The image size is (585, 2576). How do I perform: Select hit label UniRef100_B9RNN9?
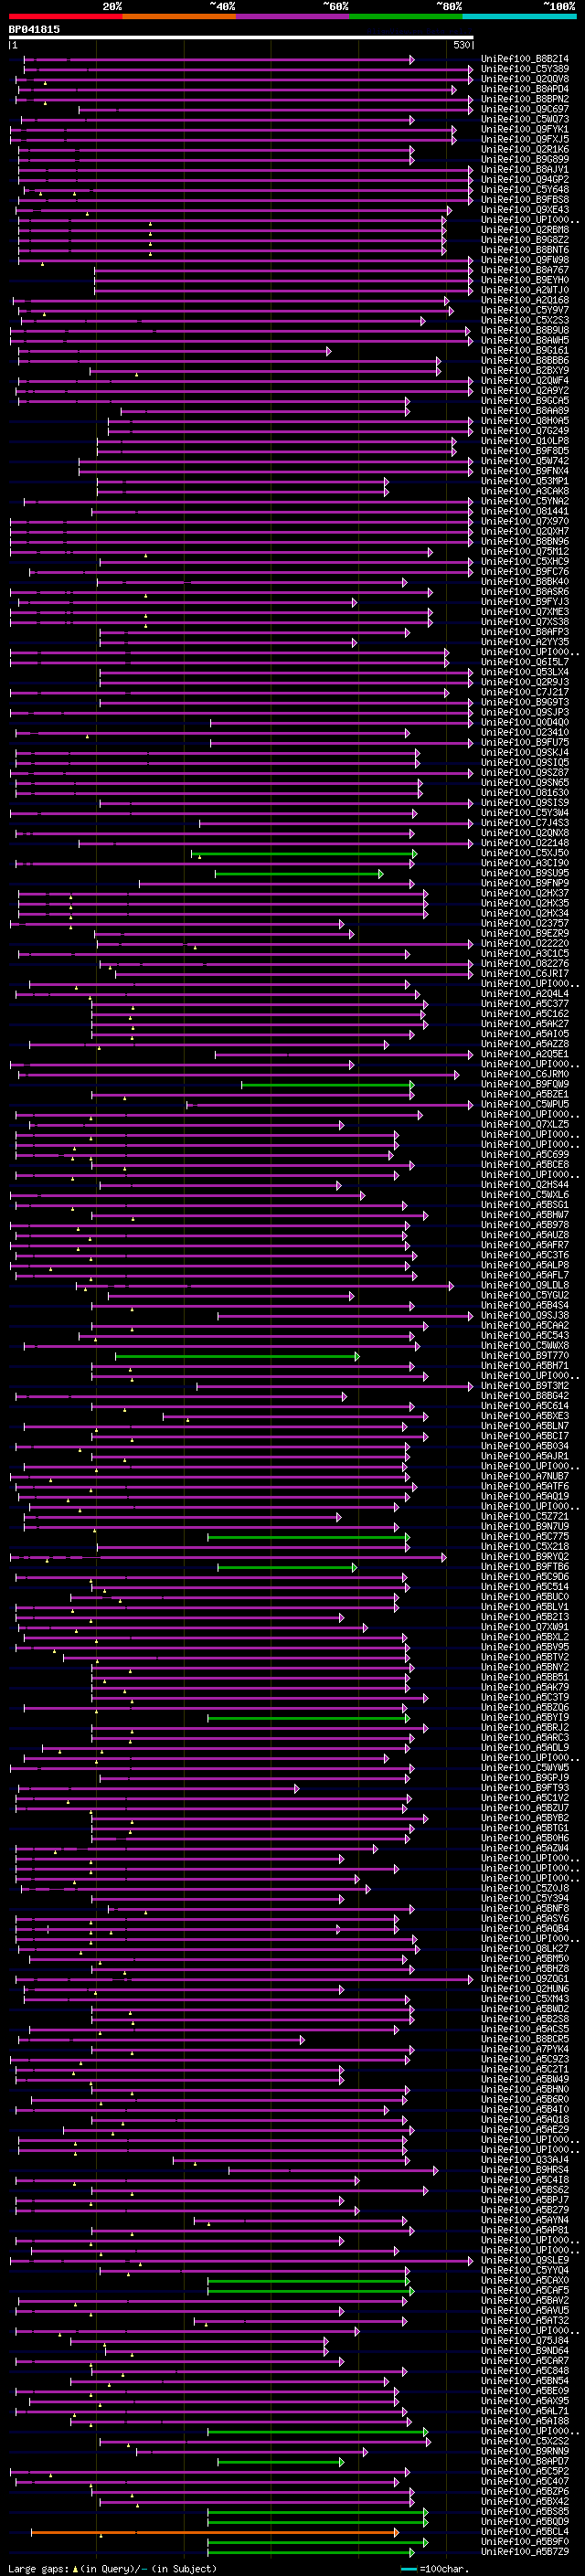click(x=525, y=2452)
